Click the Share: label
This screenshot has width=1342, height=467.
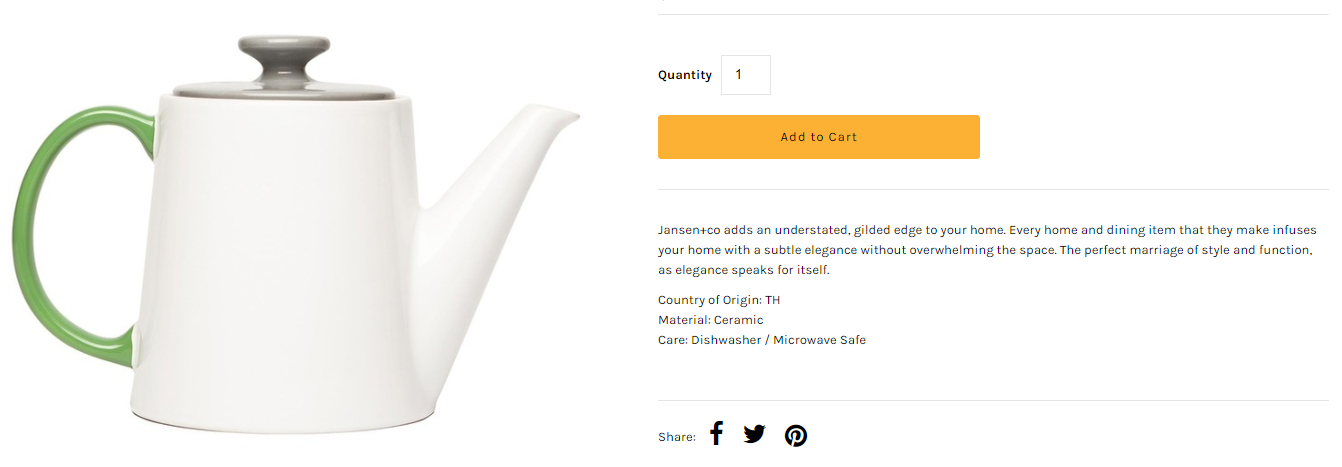pos(677,437)
